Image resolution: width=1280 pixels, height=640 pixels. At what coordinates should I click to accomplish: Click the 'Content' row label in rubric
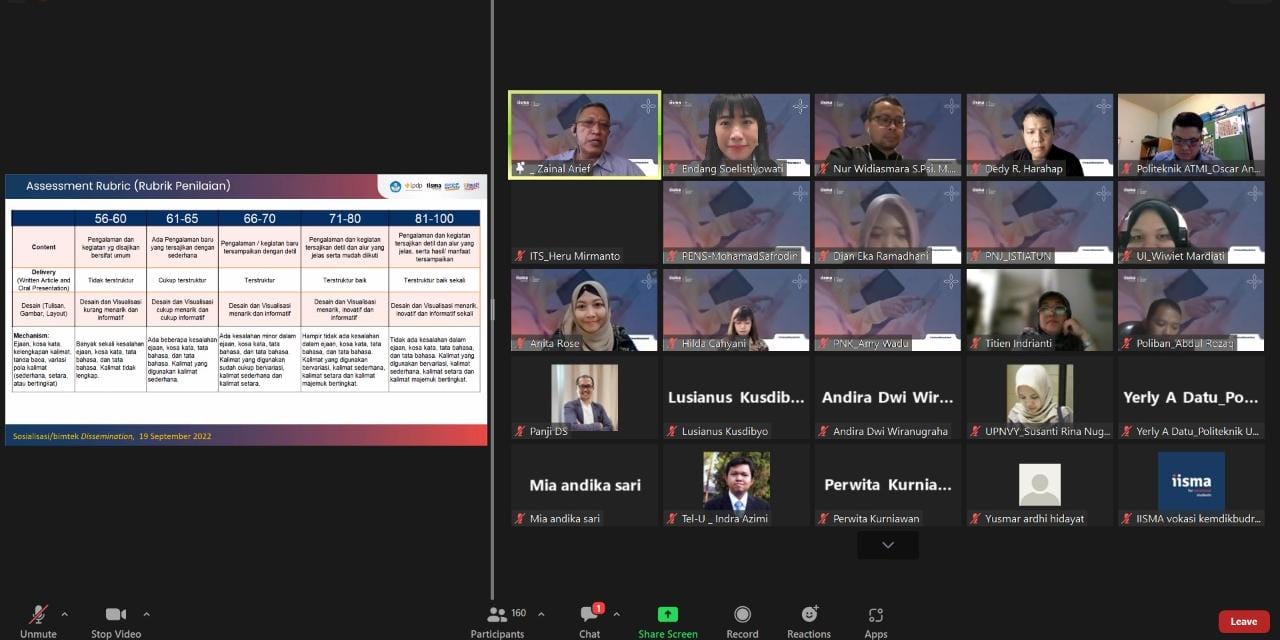coord(43,246)
